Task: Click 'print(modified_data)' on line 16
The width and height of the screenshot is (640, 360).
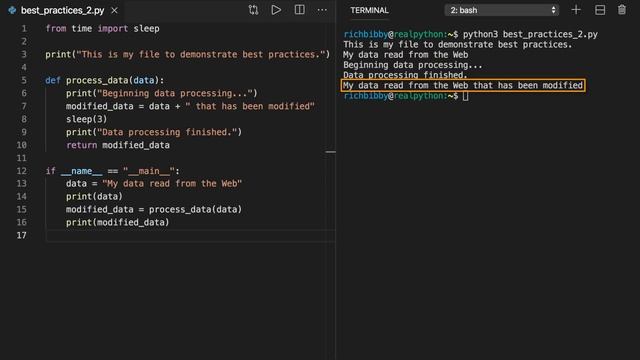Action: tap(118, 222)
